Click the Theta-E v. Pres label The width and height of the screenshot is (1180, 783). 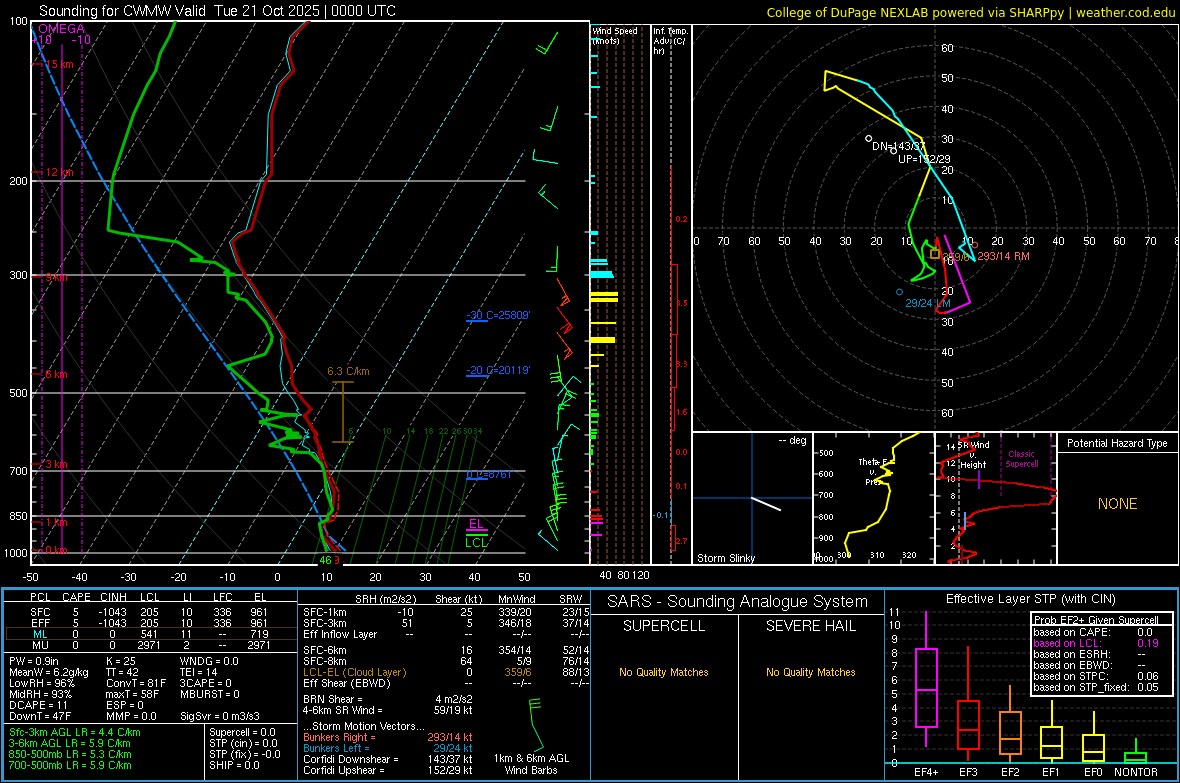click(x=874, y=471)
